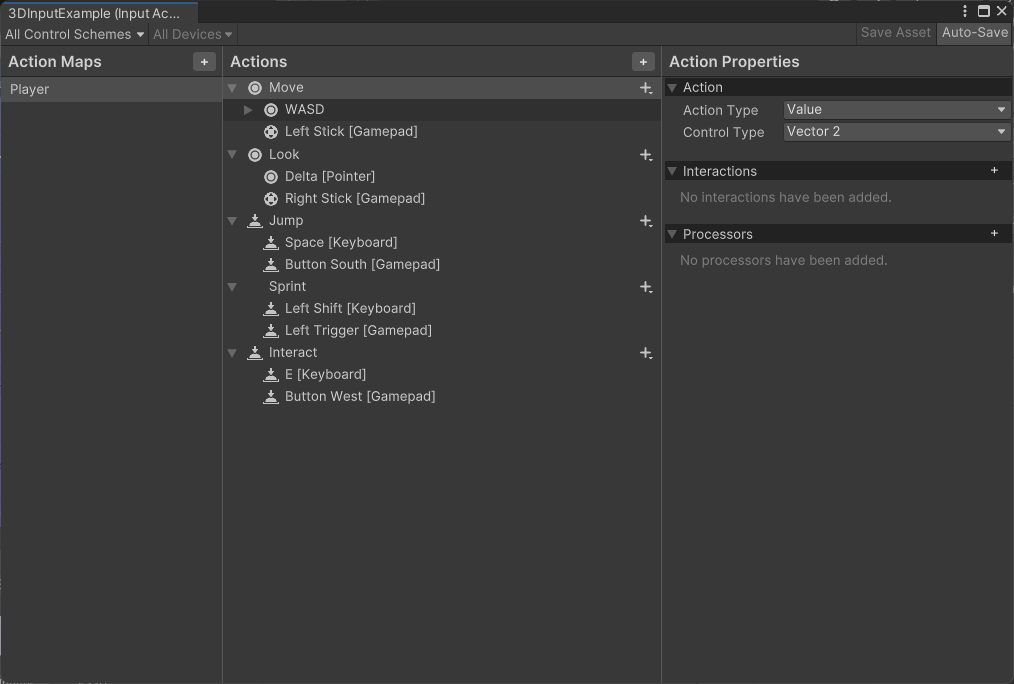The width and height of the screenshot is (1014, 684).
Task: Add a new interaction with plus icon
Action: tap(994, 171)
